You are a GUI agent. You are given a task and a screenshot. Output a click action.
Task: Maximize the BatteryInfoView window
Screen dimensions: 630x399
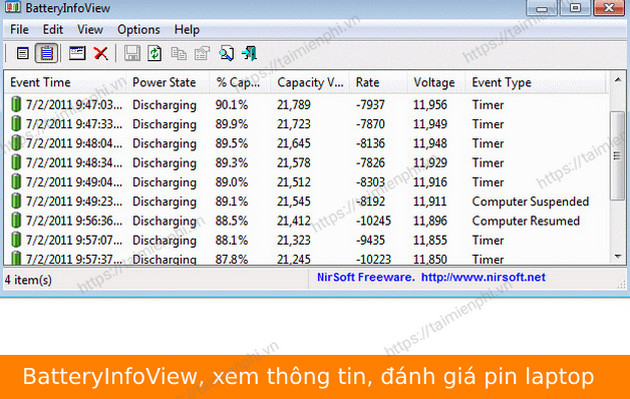575,8
